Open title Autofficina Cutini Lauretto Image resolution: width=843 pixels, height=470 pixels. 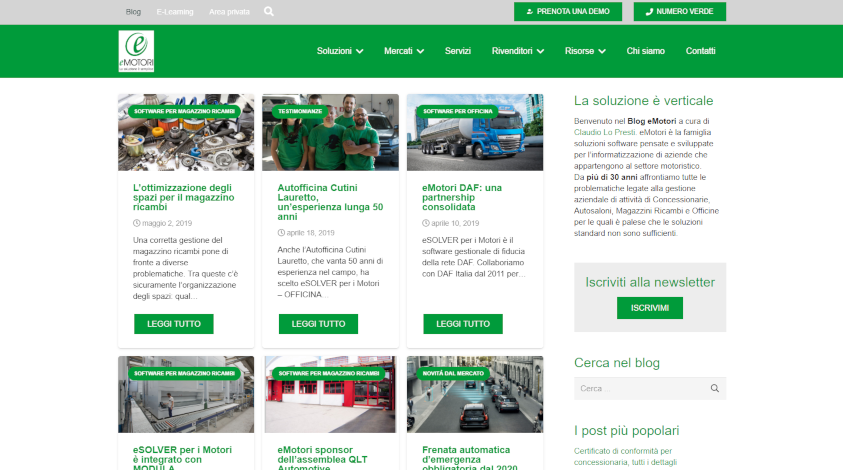(330, 202)
